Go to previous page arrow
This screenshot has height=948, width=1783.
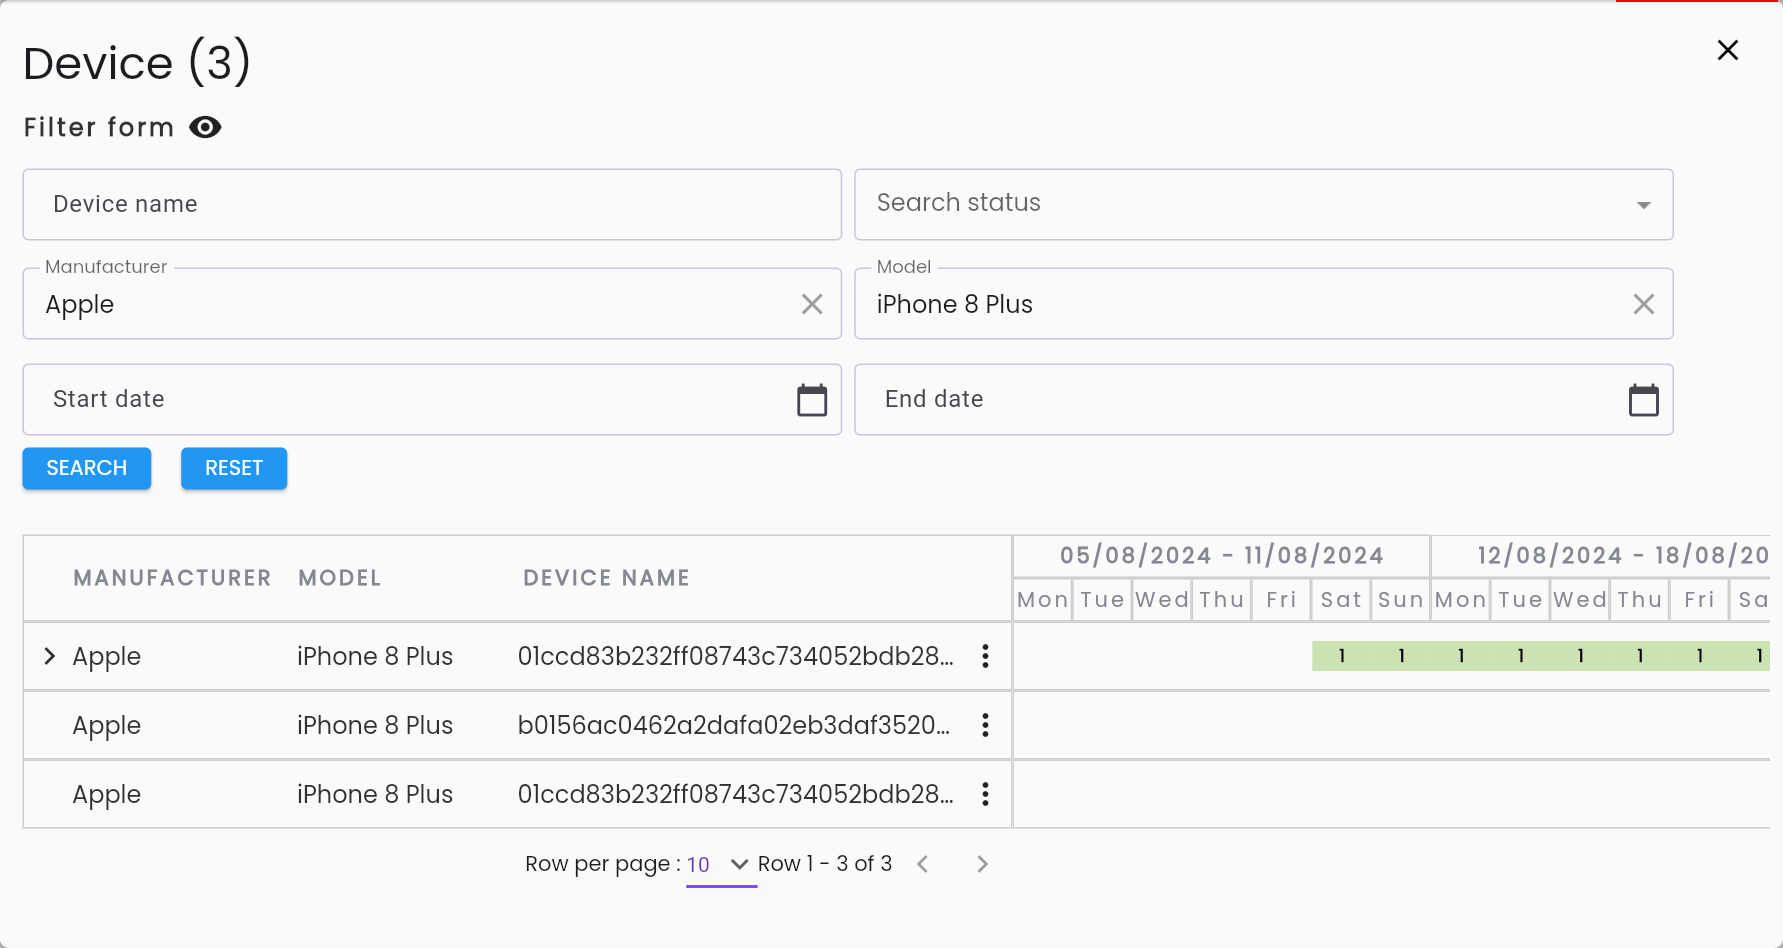coord(923,864)
